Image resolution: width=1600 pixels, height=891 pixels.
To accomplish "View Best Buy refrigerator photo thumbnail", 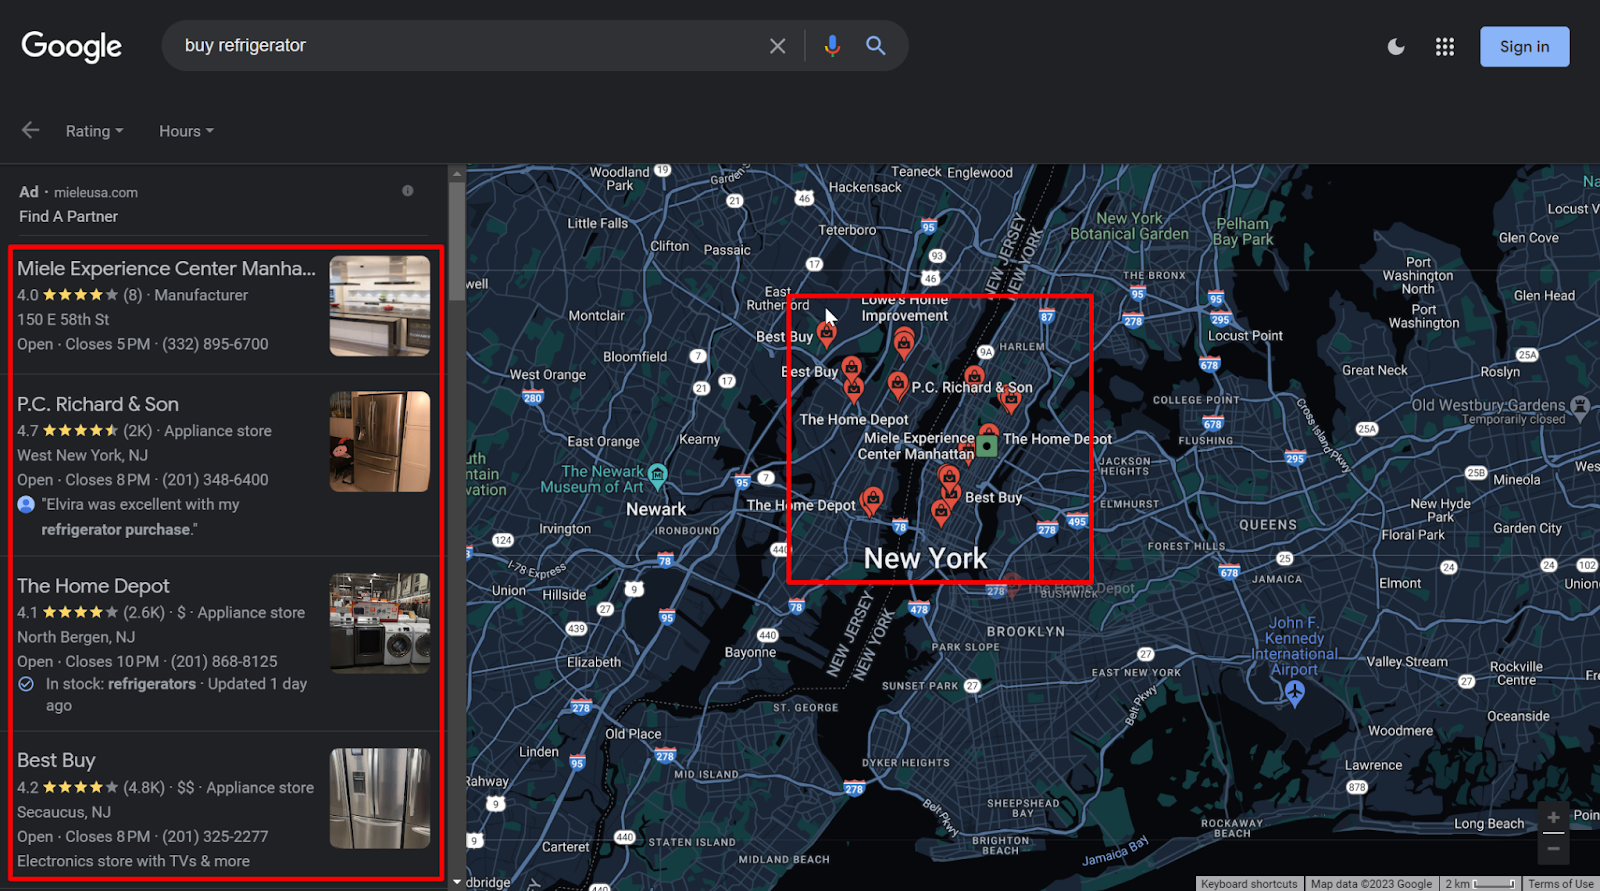I will [380, 798].
